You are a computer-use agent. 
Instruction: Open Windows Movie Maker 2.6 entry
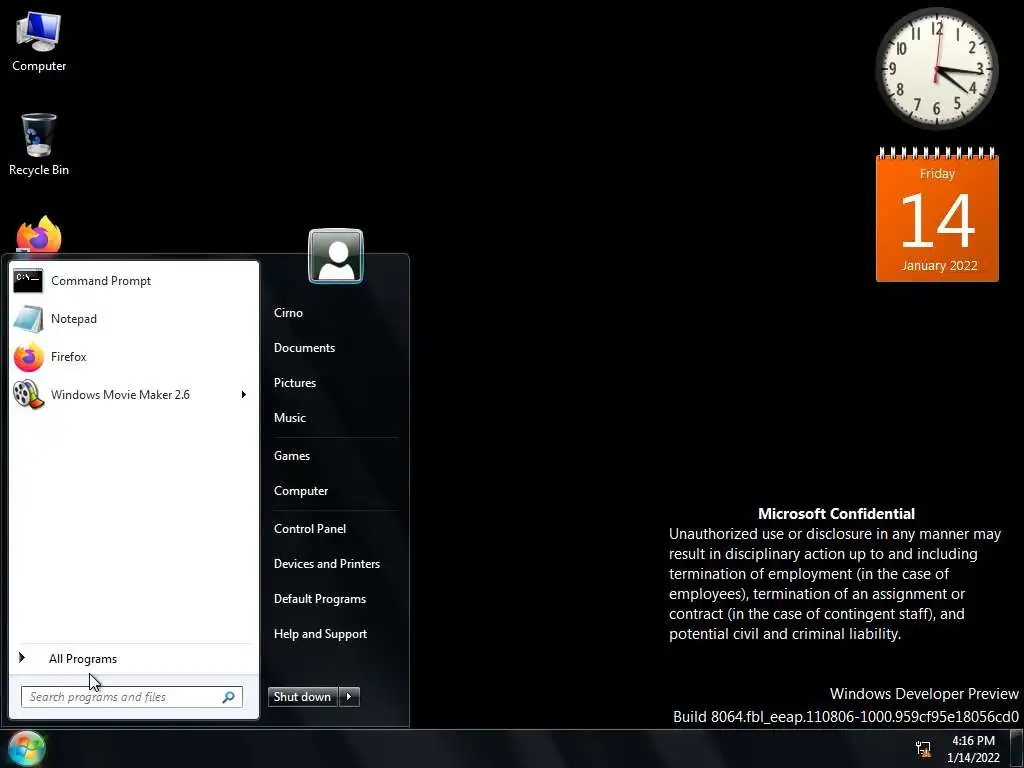120,394
